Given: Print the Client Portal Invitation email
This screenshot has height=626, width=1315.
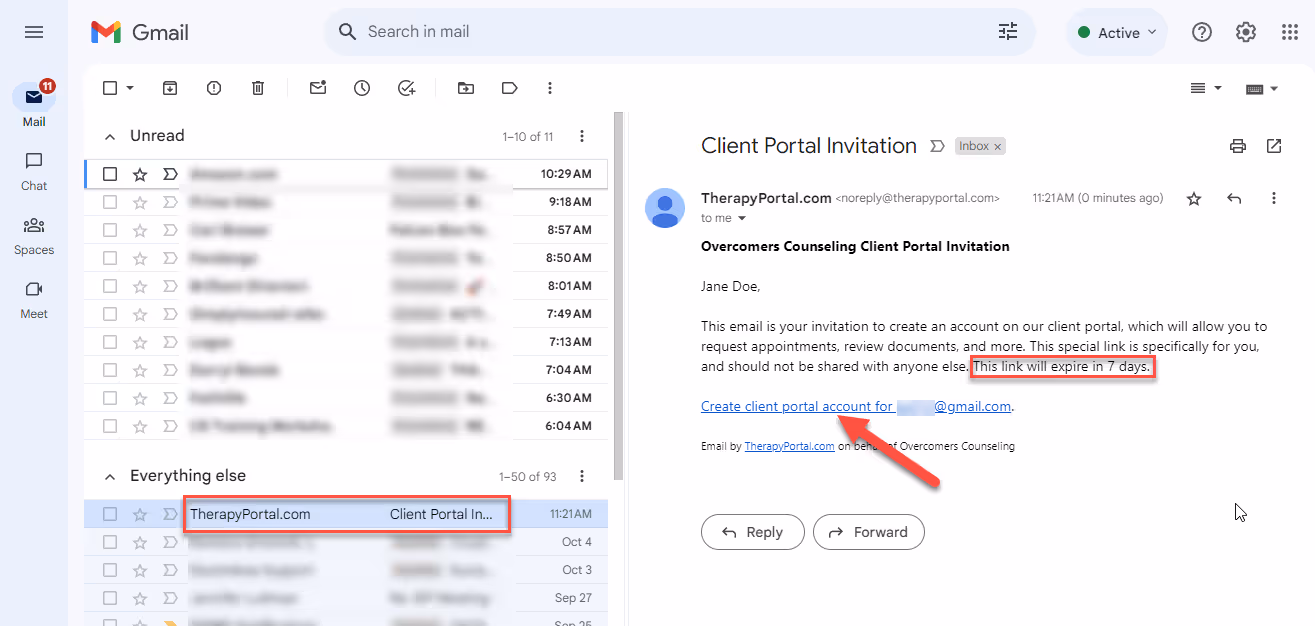Looking at the screenshot, I should [x=1238, y=146].
